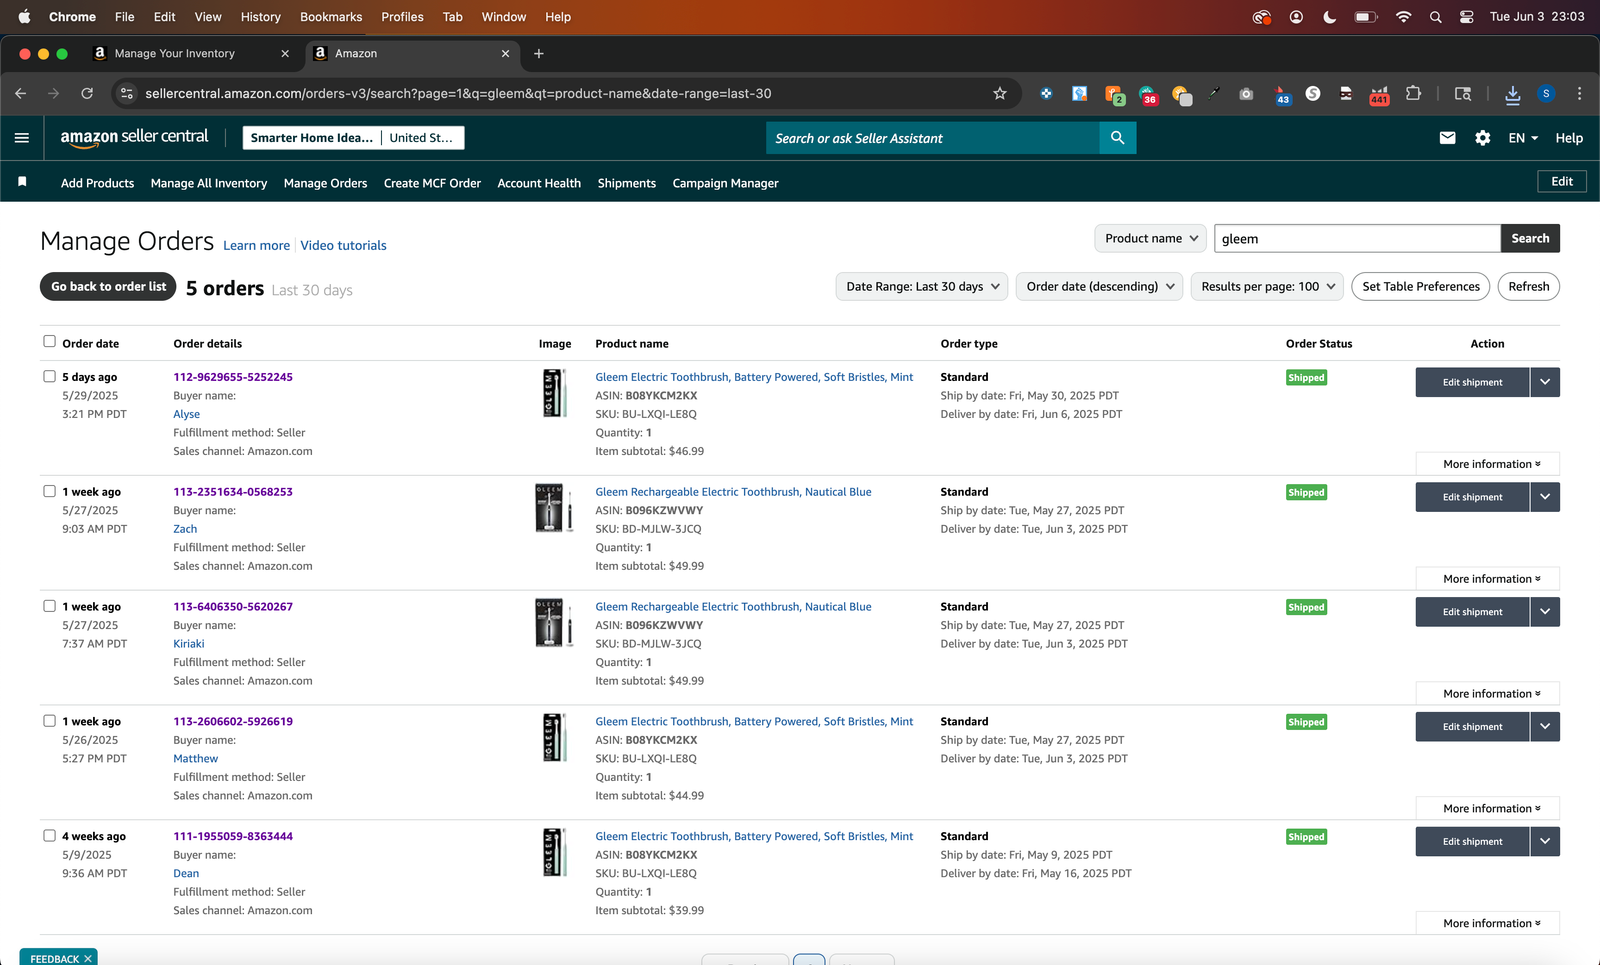This screenshot has width=1600, height=965.
Task: Click the product image for order 111-1955059-8363444
Action: click(x=554, y=852)
